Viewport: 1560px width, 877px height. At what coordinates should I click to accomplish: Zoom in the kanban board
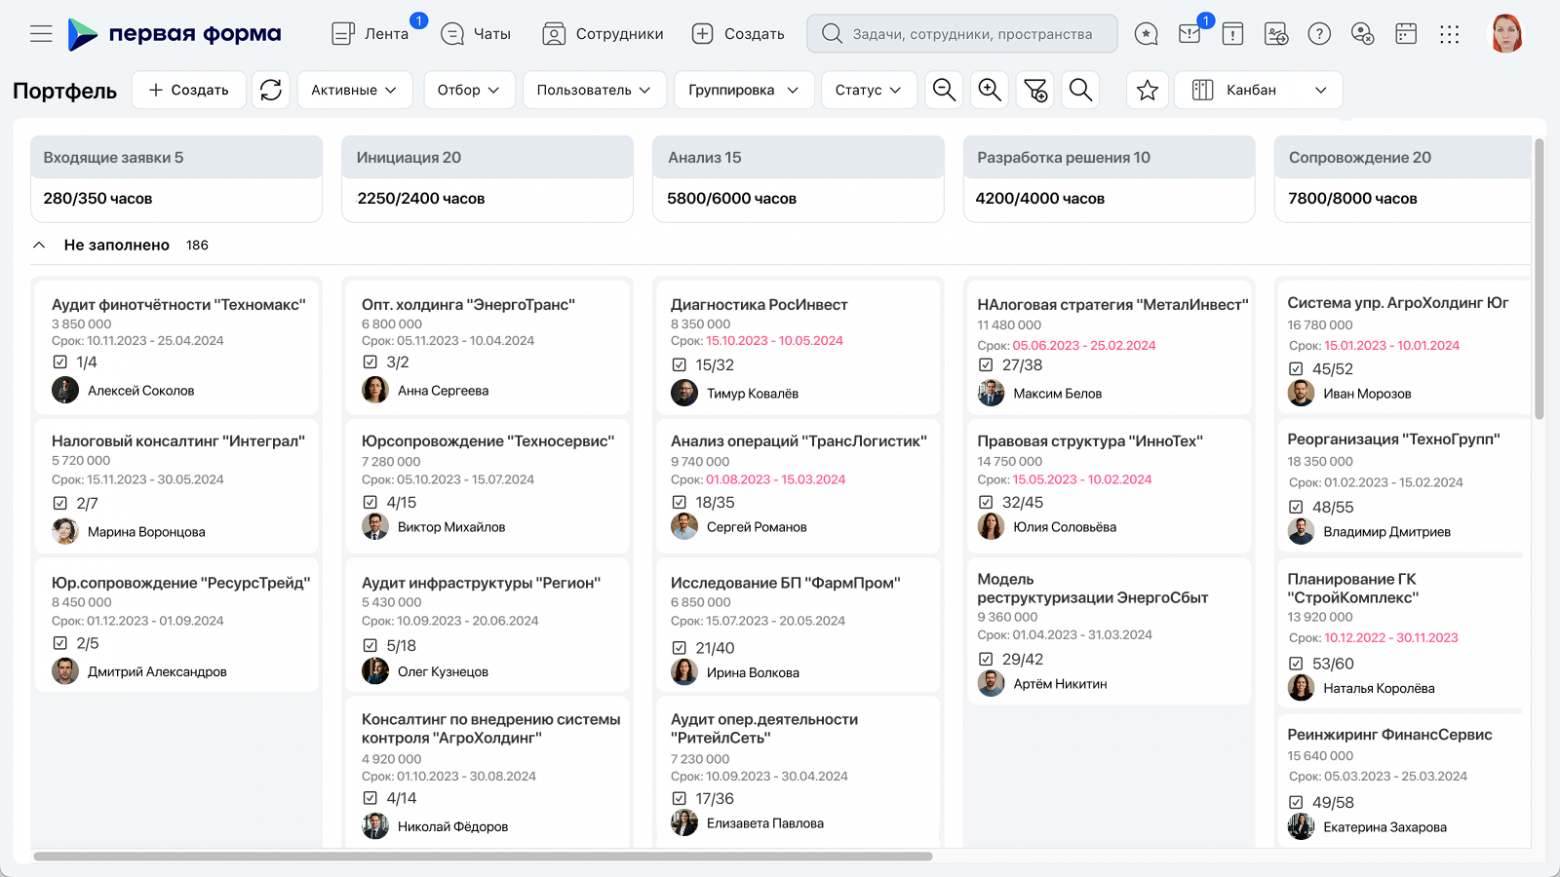coord(989,90)
